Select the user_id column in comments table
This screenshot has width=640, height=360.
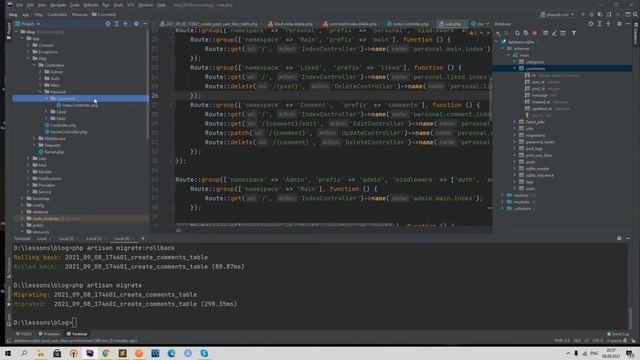tap(539, 82)
